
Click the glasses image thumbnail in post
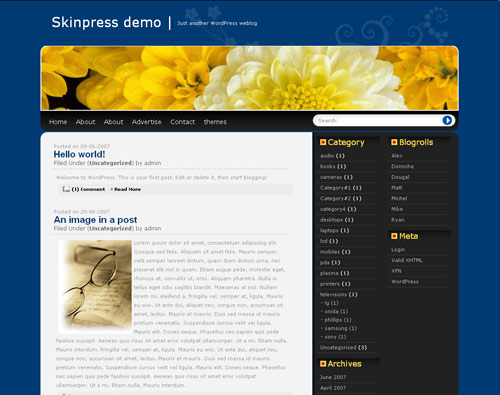pyautogui.click(x=95, y=287)
